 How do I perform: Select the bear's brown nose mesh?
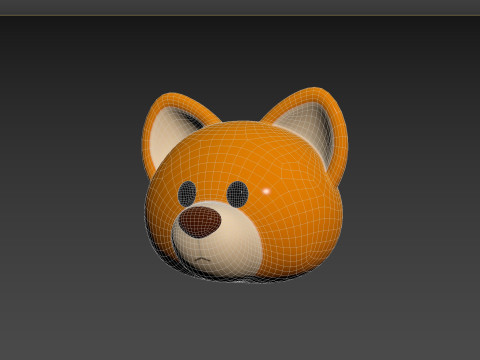pos(200,222)
